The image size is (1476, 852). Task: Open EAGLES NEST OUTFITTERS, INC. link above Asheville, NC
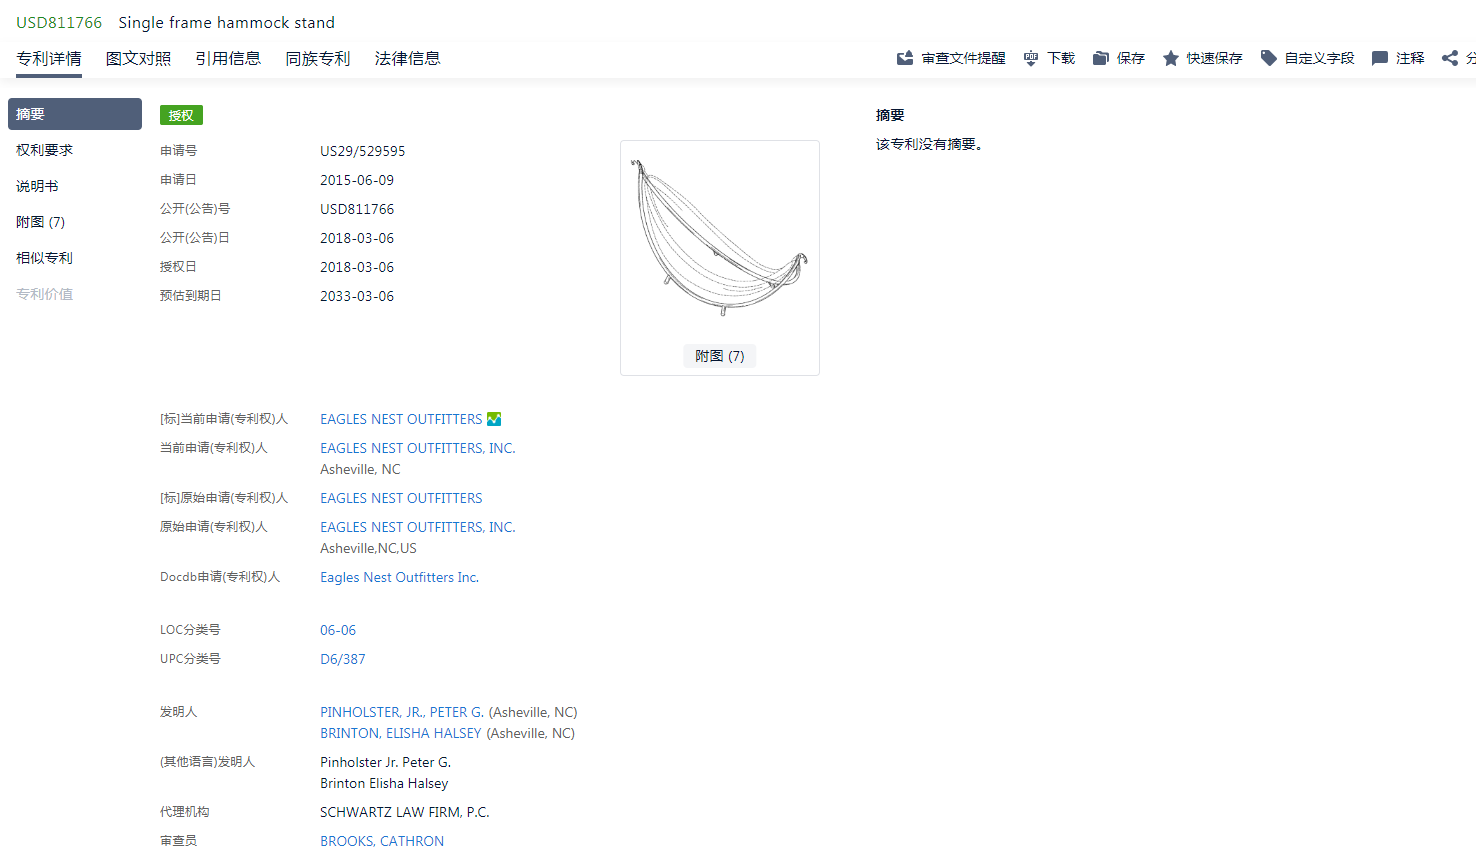[x=418, y=448]
